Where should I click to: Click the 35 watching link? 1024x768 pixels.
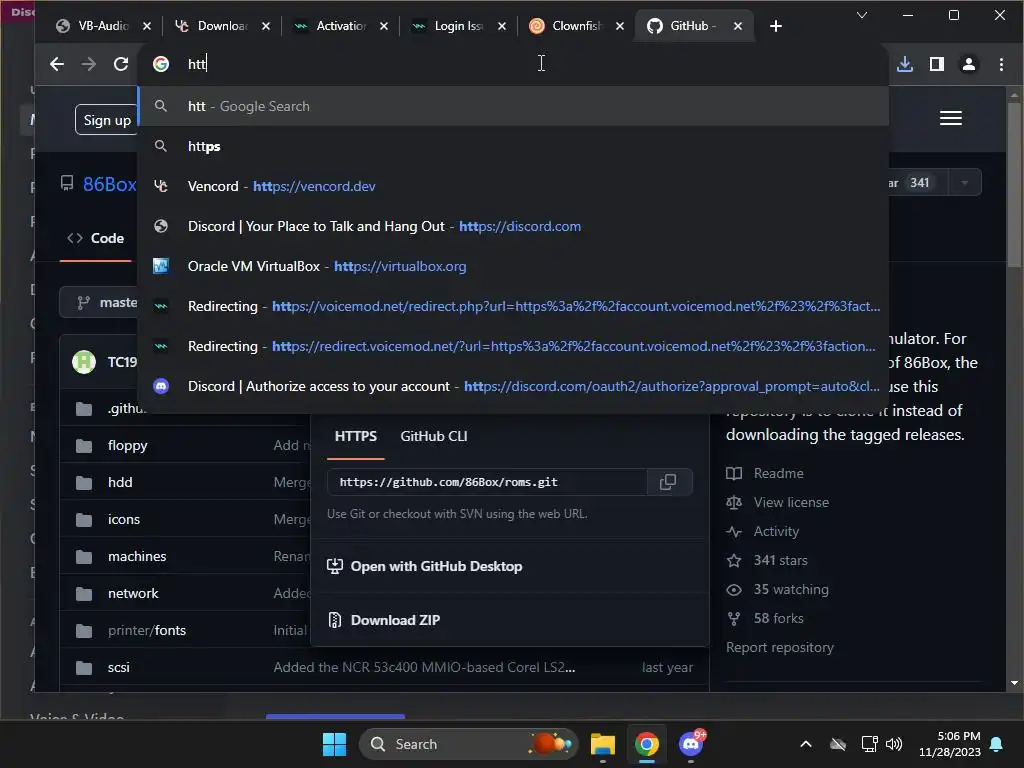pyautogui.click(x=777, y=590)
